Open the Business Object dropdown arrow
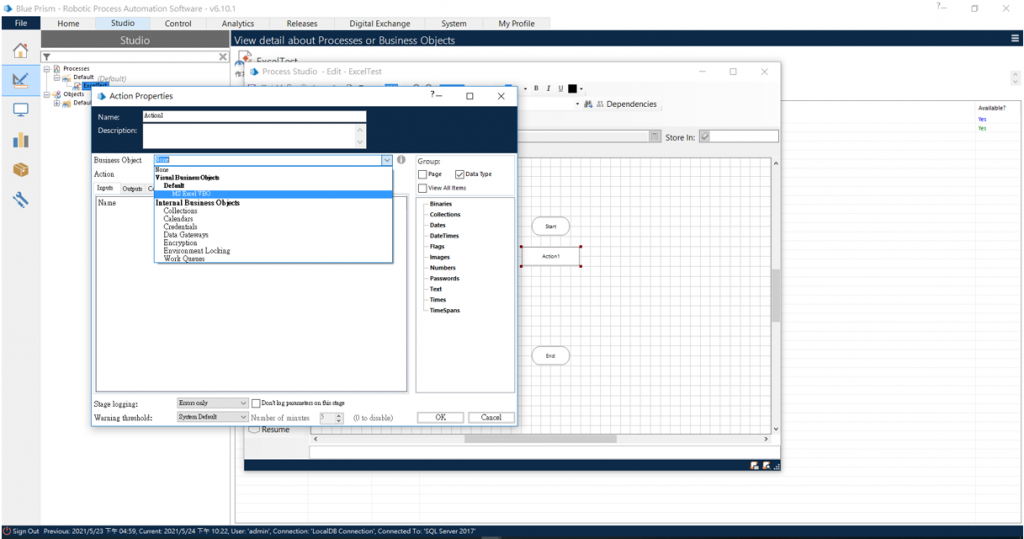Screen dimensions: 1024x539 [387, 160]
